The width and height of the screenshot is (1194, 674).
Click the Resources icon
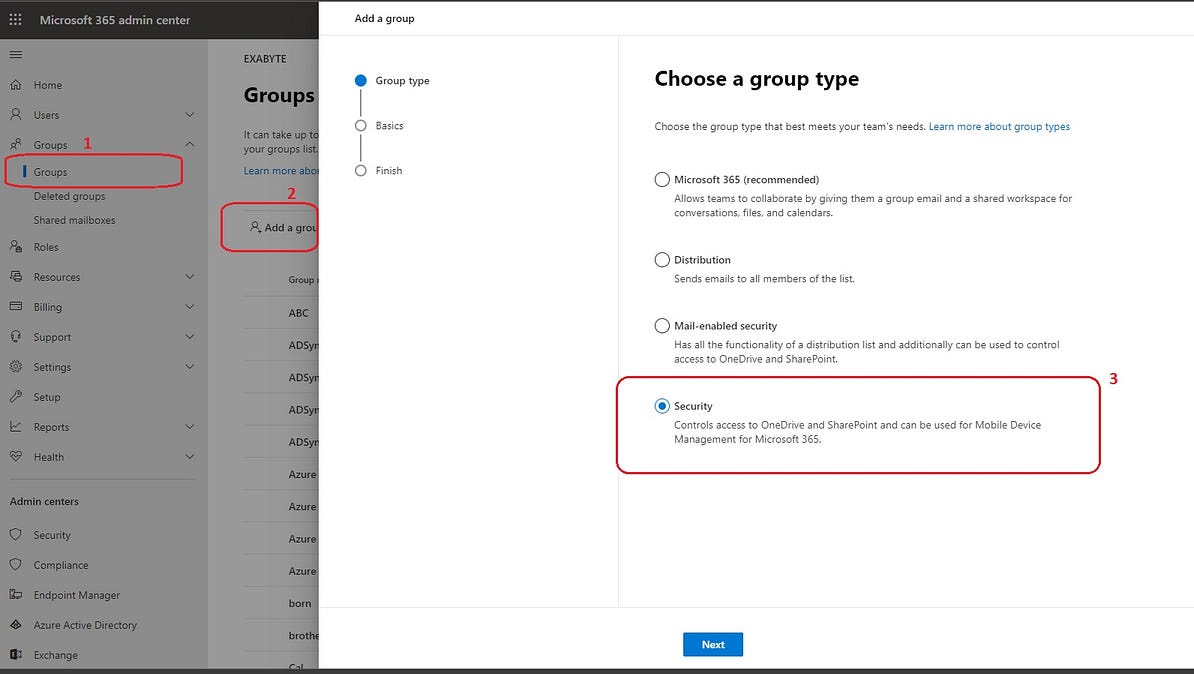pos(15,276)
